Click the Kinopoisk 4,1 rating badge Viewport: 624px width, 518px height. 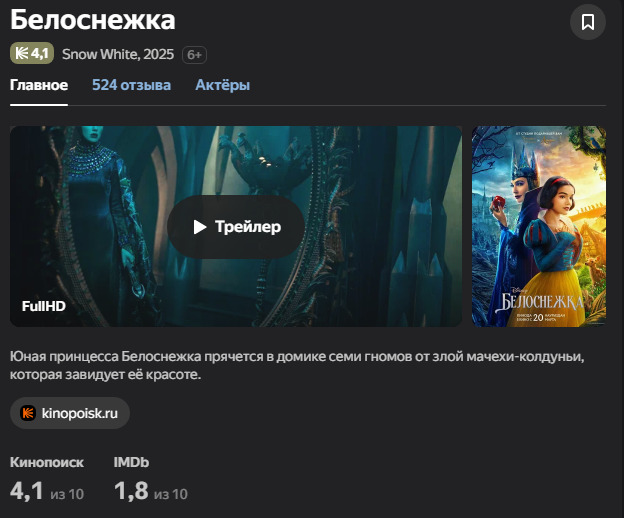32,53
